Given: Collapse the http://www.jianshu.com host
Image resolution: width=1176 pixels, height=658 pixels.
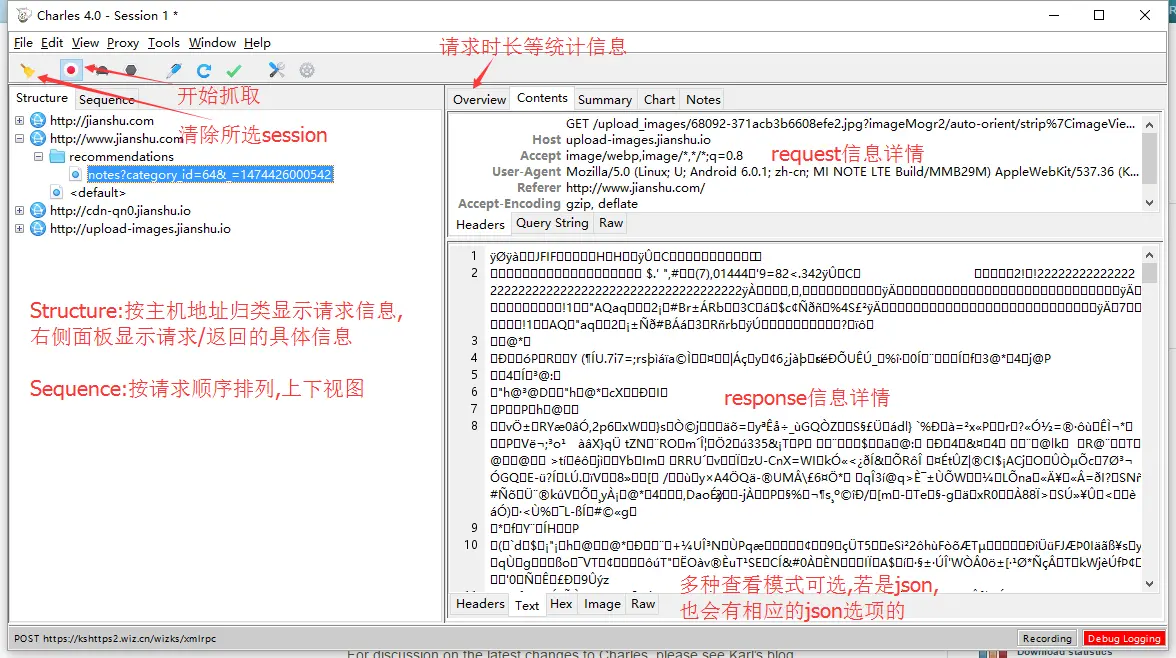Looking at the screenshot, I should 20,139.
